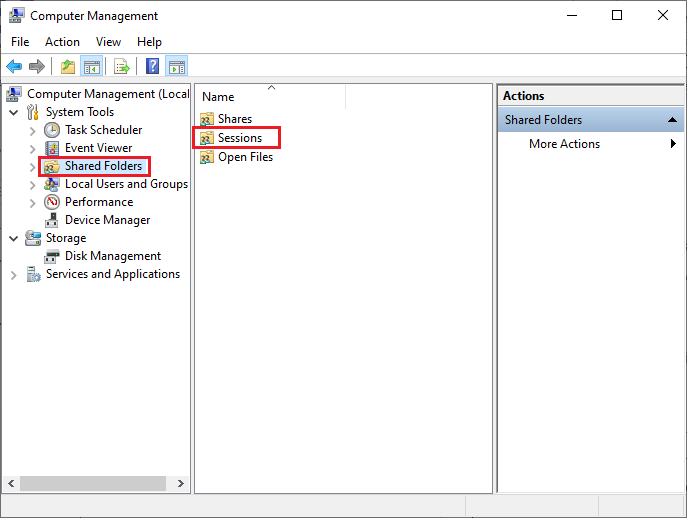This screenshot has height=518, width=687.
Task: Click the tree scrollbar left arrow
Action: point(11,484)
